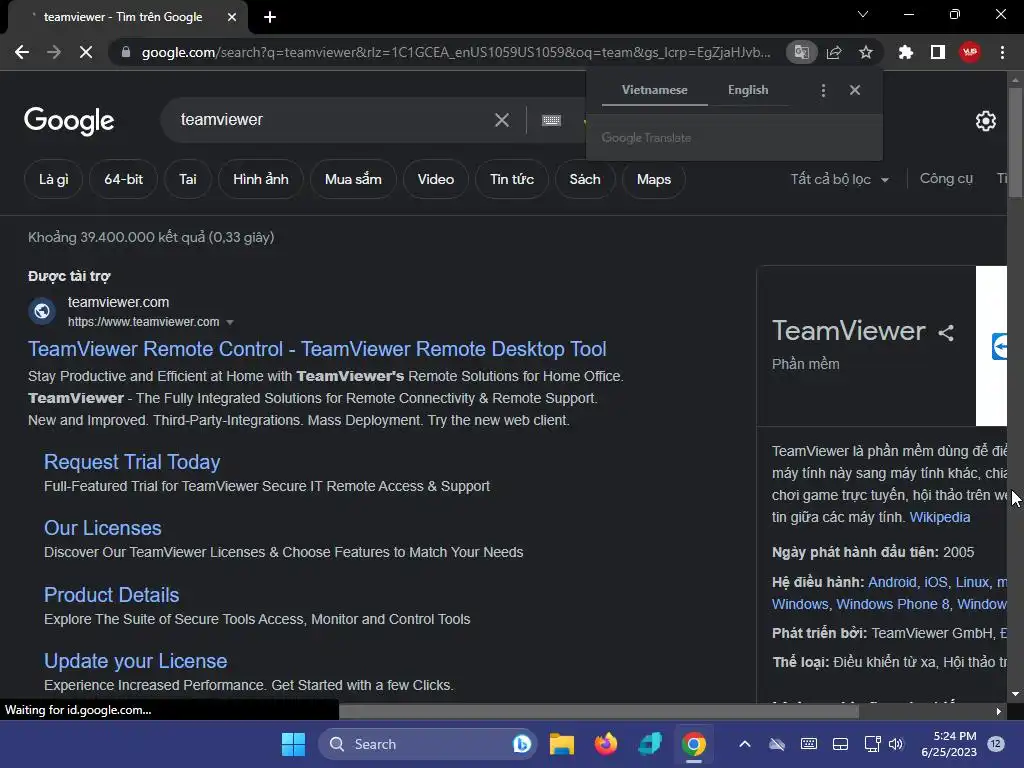1024x768 pixels.
Task: Clear the teamviewer search query
Action: [502, 120]
